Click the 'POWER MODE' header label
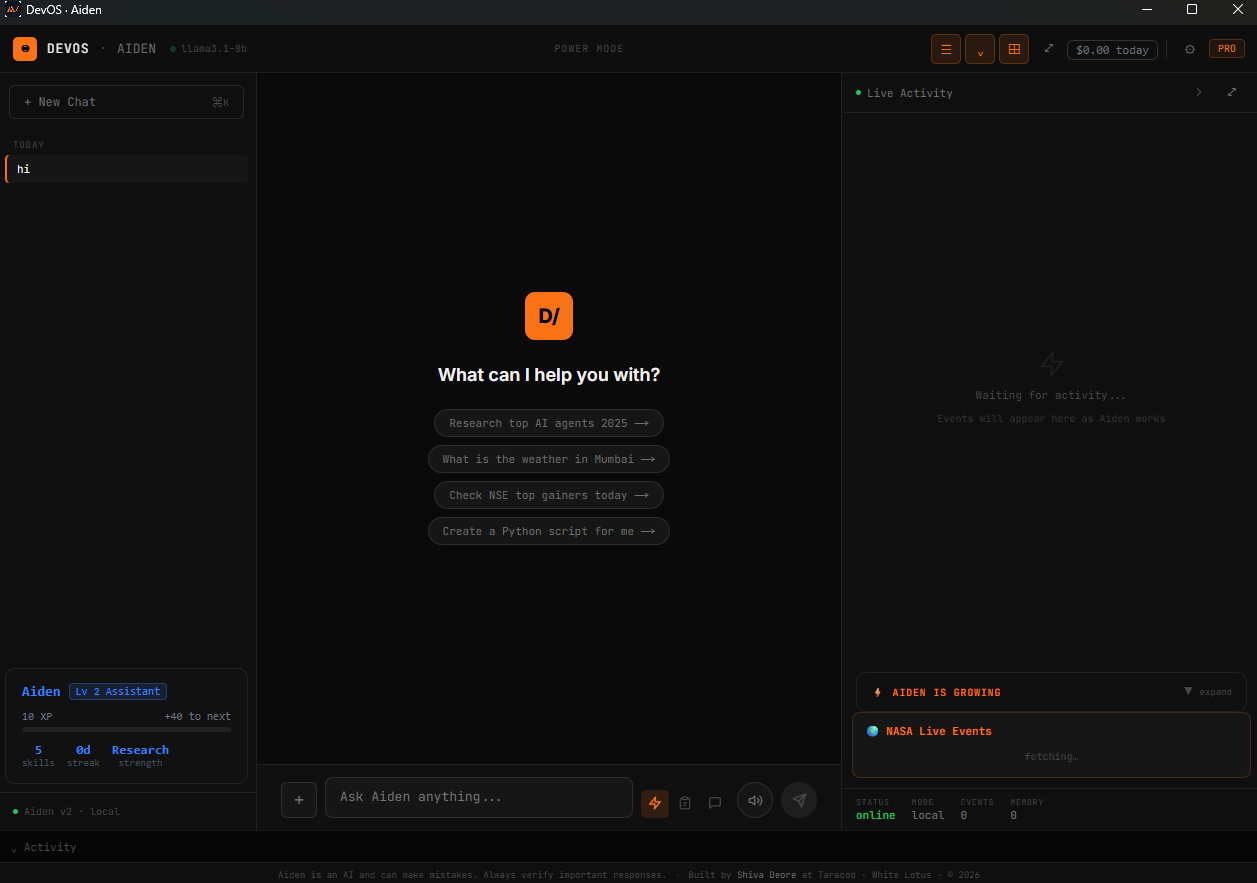This screenshot has width=1257, height=883. tap(589, 49)
